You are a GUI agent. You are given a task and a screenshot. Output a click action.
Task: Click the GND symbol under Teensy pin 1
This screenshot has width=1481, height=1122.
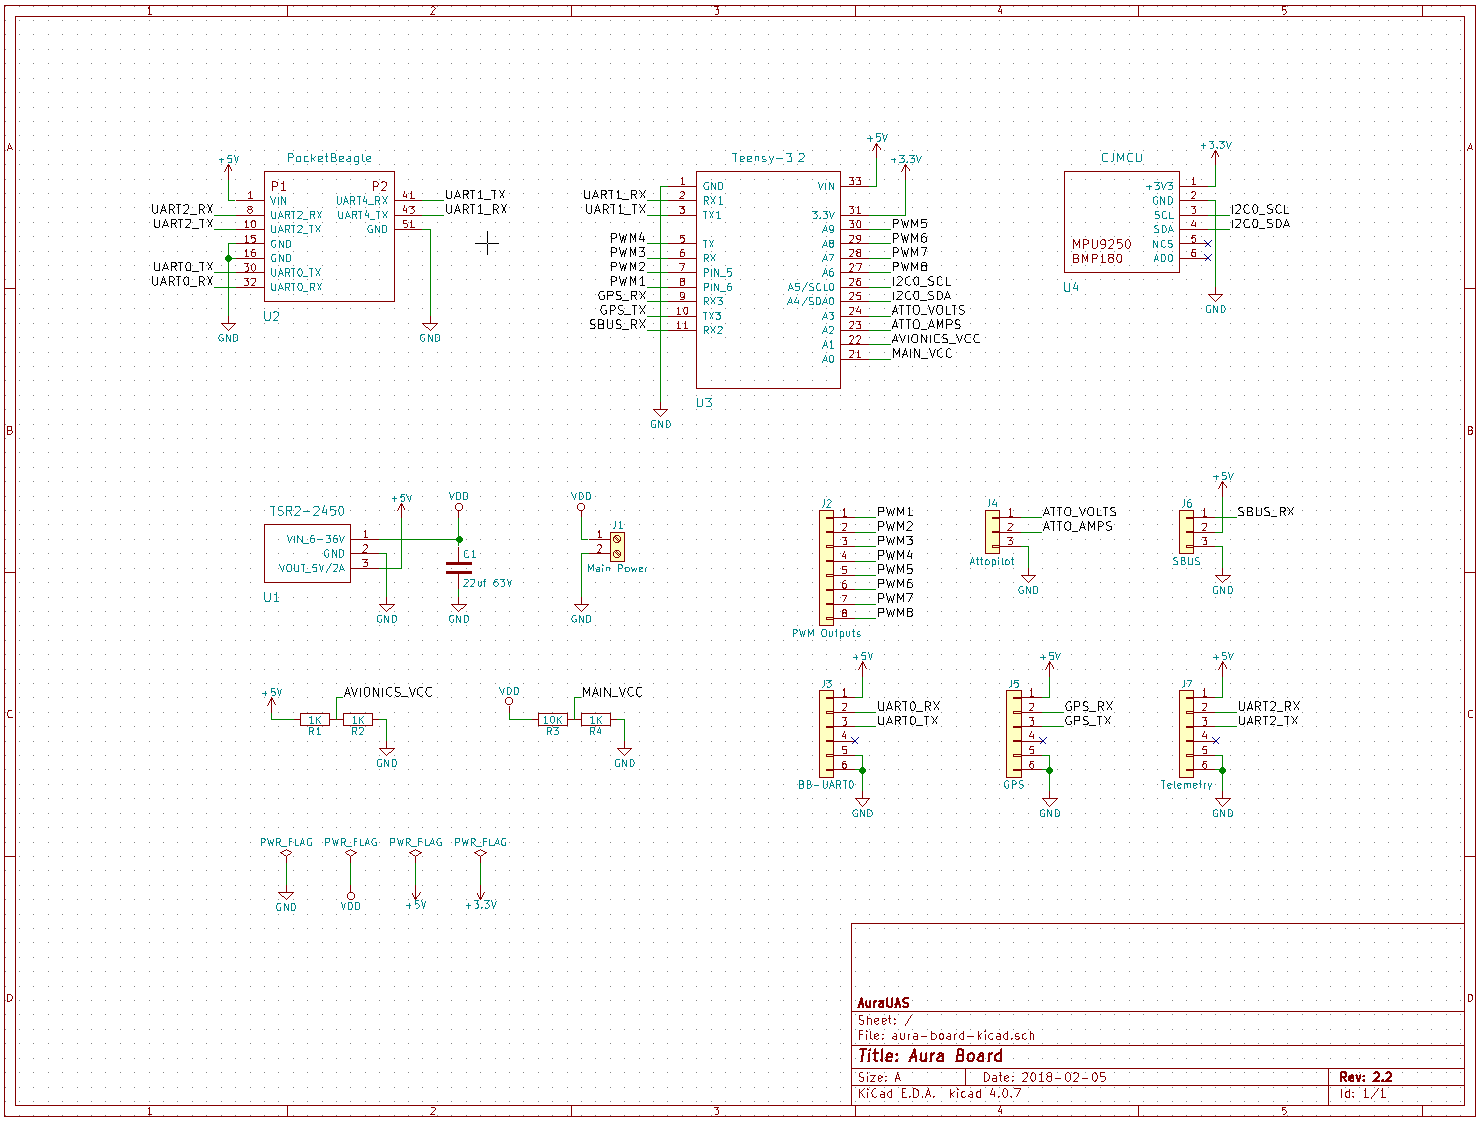tap(660, 418)
